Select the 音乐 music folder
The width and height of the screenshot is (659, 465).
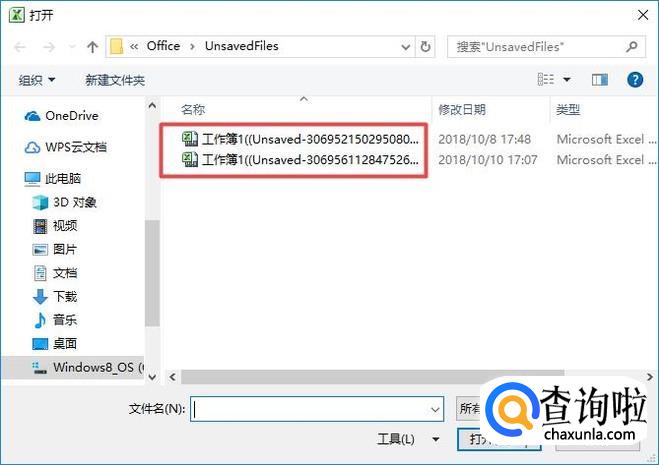(55, 320)
